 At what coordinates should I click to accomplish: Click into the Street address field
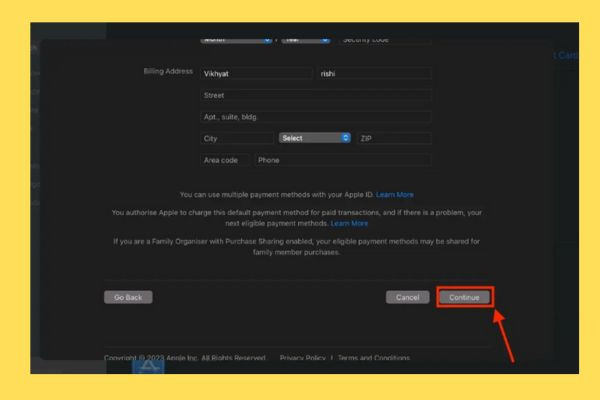[x=316, y=95]
